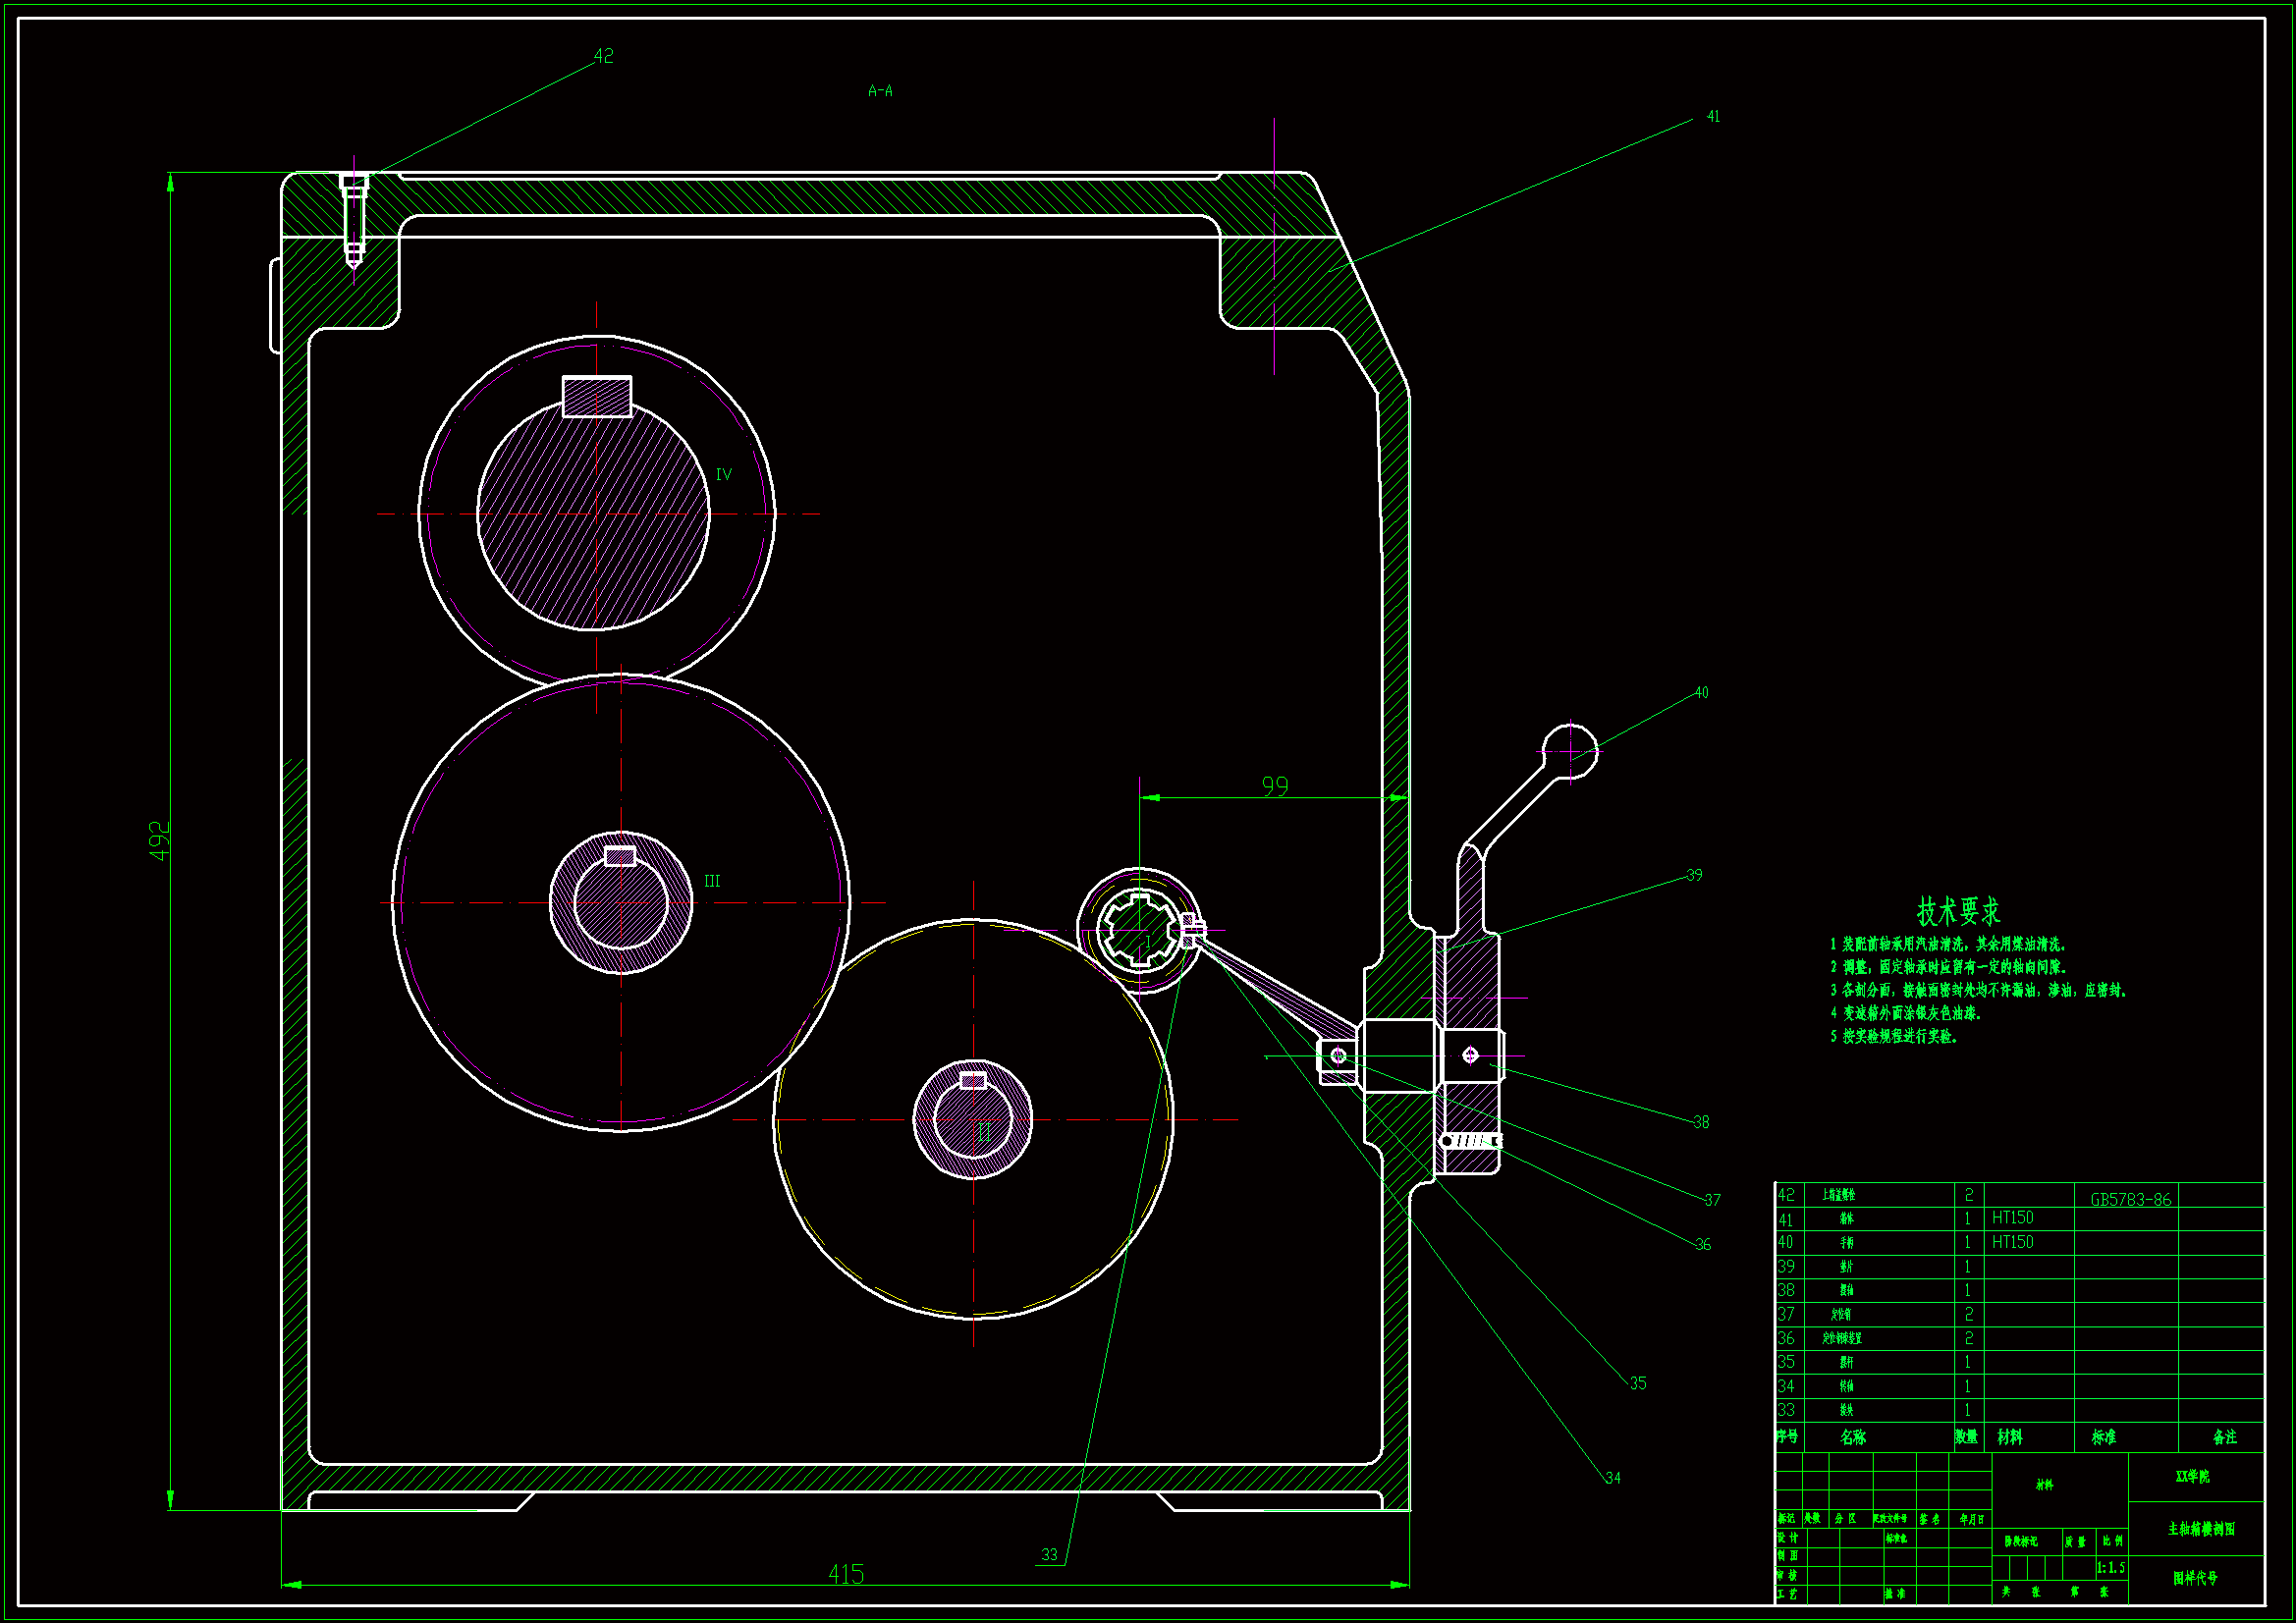The image size is (2296, 1623).
Task: Click the round handle knob ball
Action: [x=1570, y=751]
